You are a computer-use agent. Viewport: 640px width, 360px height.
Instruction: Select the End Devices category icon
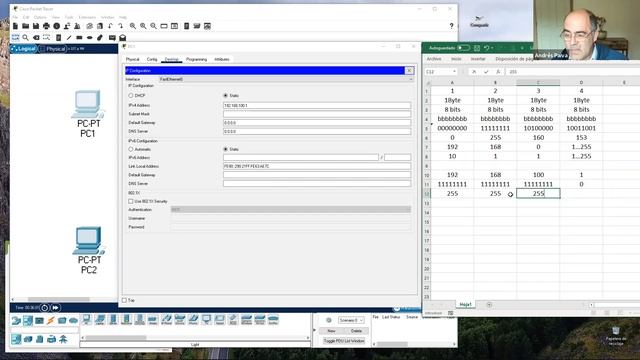tap(27, 320)
